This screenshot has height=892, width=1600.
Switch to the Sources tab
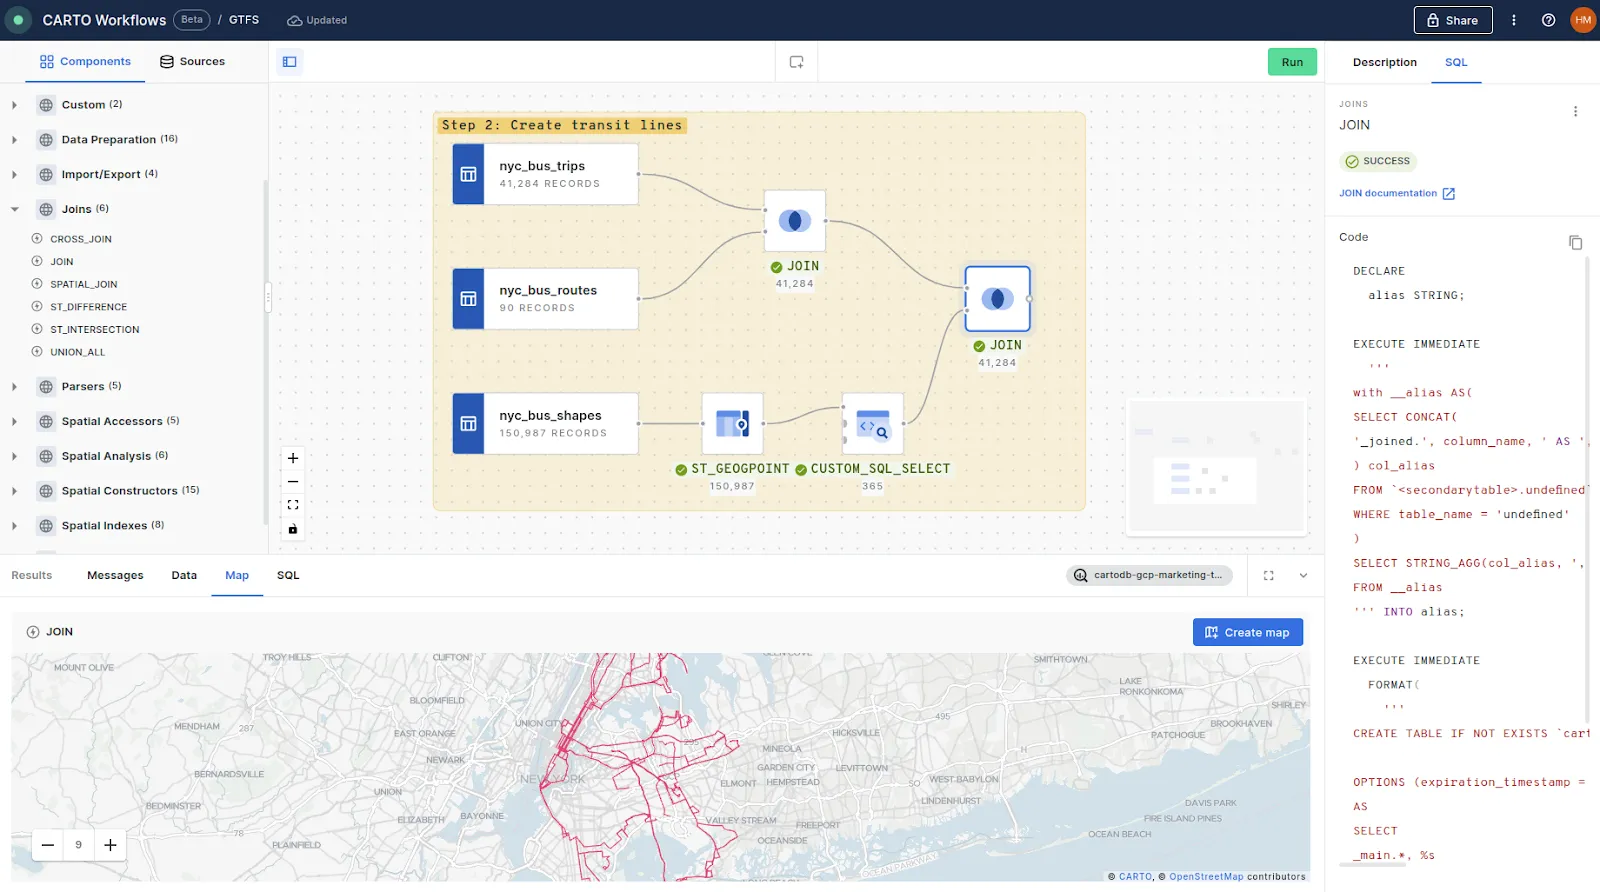193,62
